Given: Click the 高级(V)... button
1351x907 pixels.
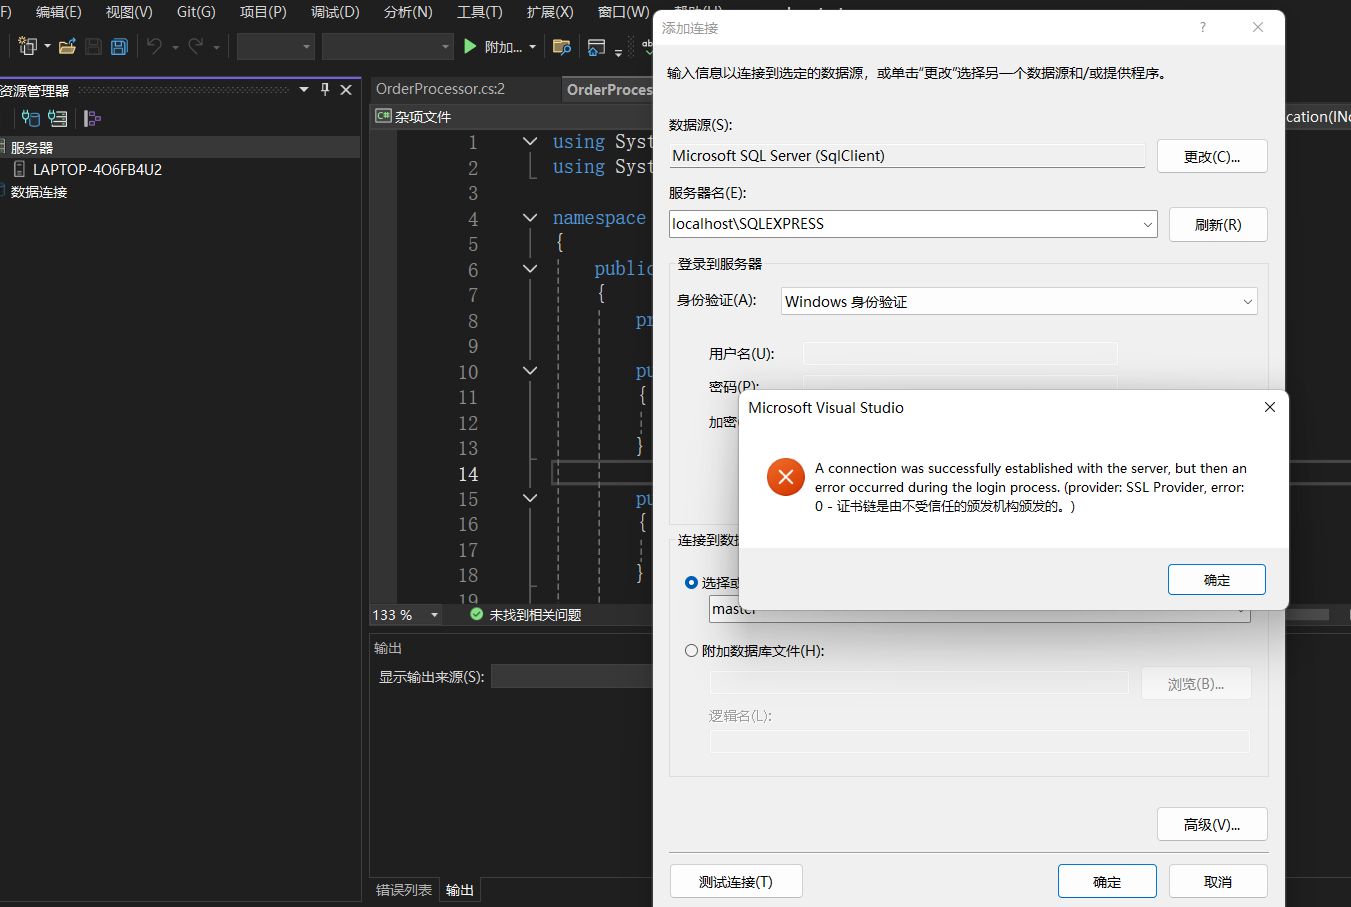Looking at the screenshot, I should 1212,824.
